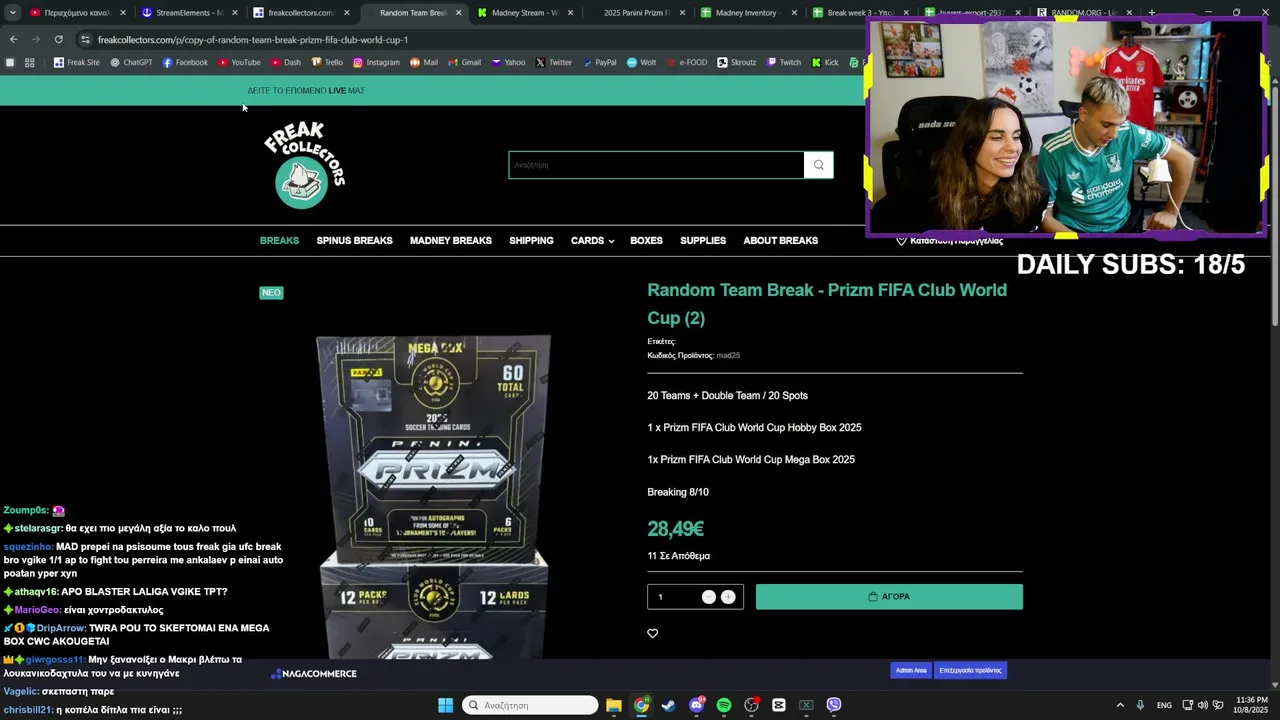The height and width of the screenshot is (720, 1280).
Task: Open Windows Start menu
Action: [x=445, y=705]
